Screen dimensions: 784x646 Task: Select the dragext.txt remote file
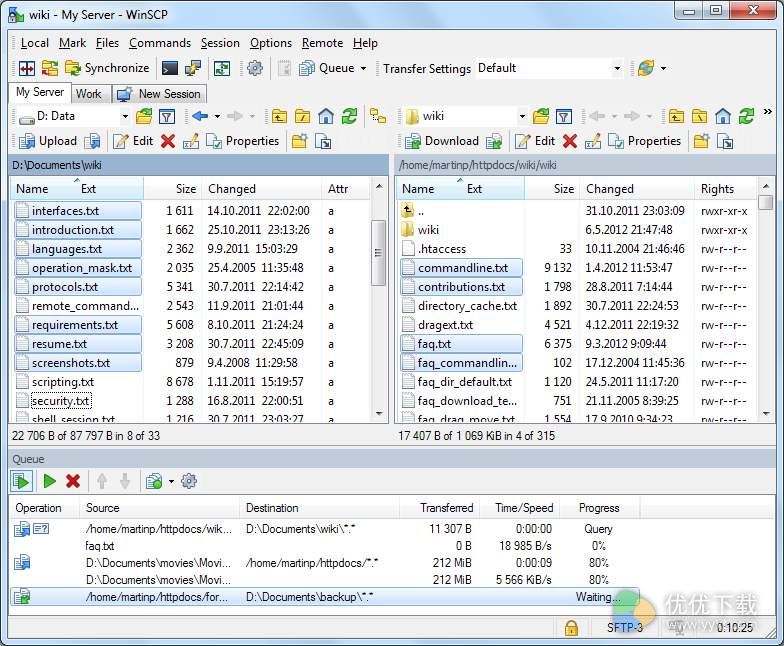point(445,325)
